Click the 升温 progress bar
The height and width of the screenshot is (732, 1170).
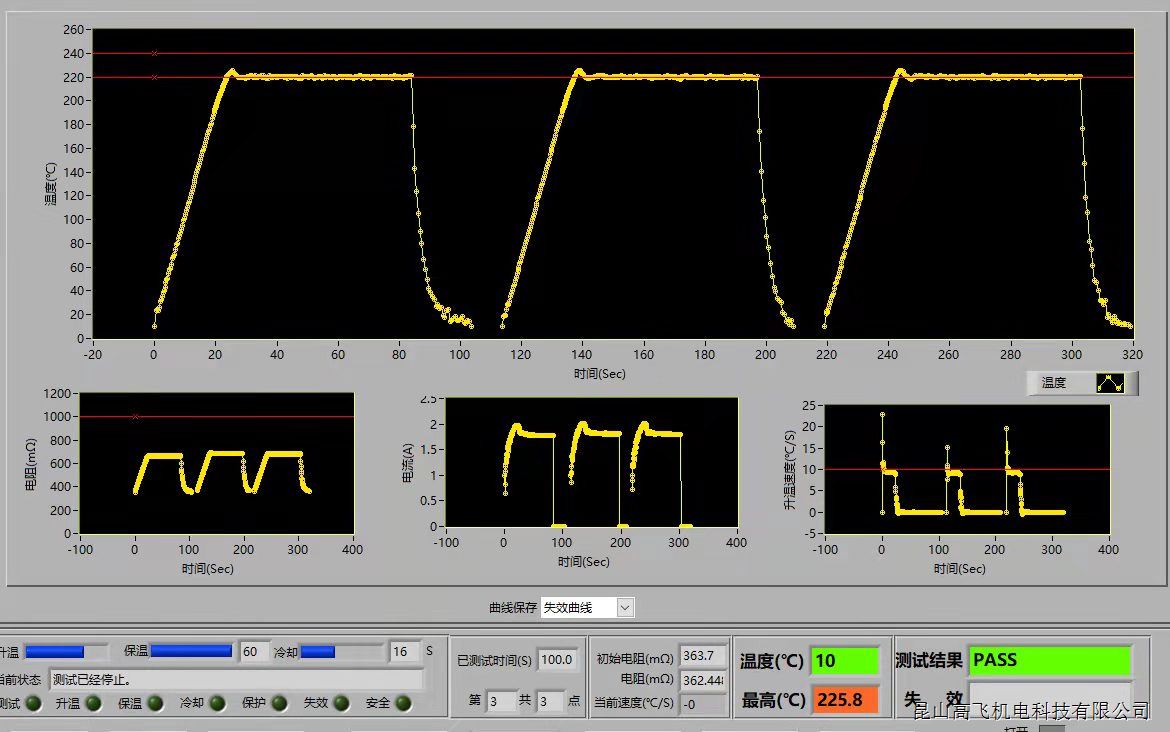pos(66,652)
